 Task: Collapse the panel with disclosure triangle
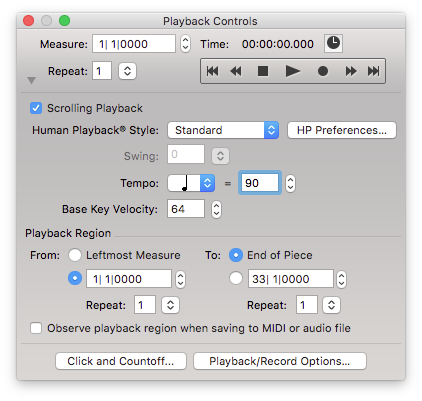pos(32,80)
